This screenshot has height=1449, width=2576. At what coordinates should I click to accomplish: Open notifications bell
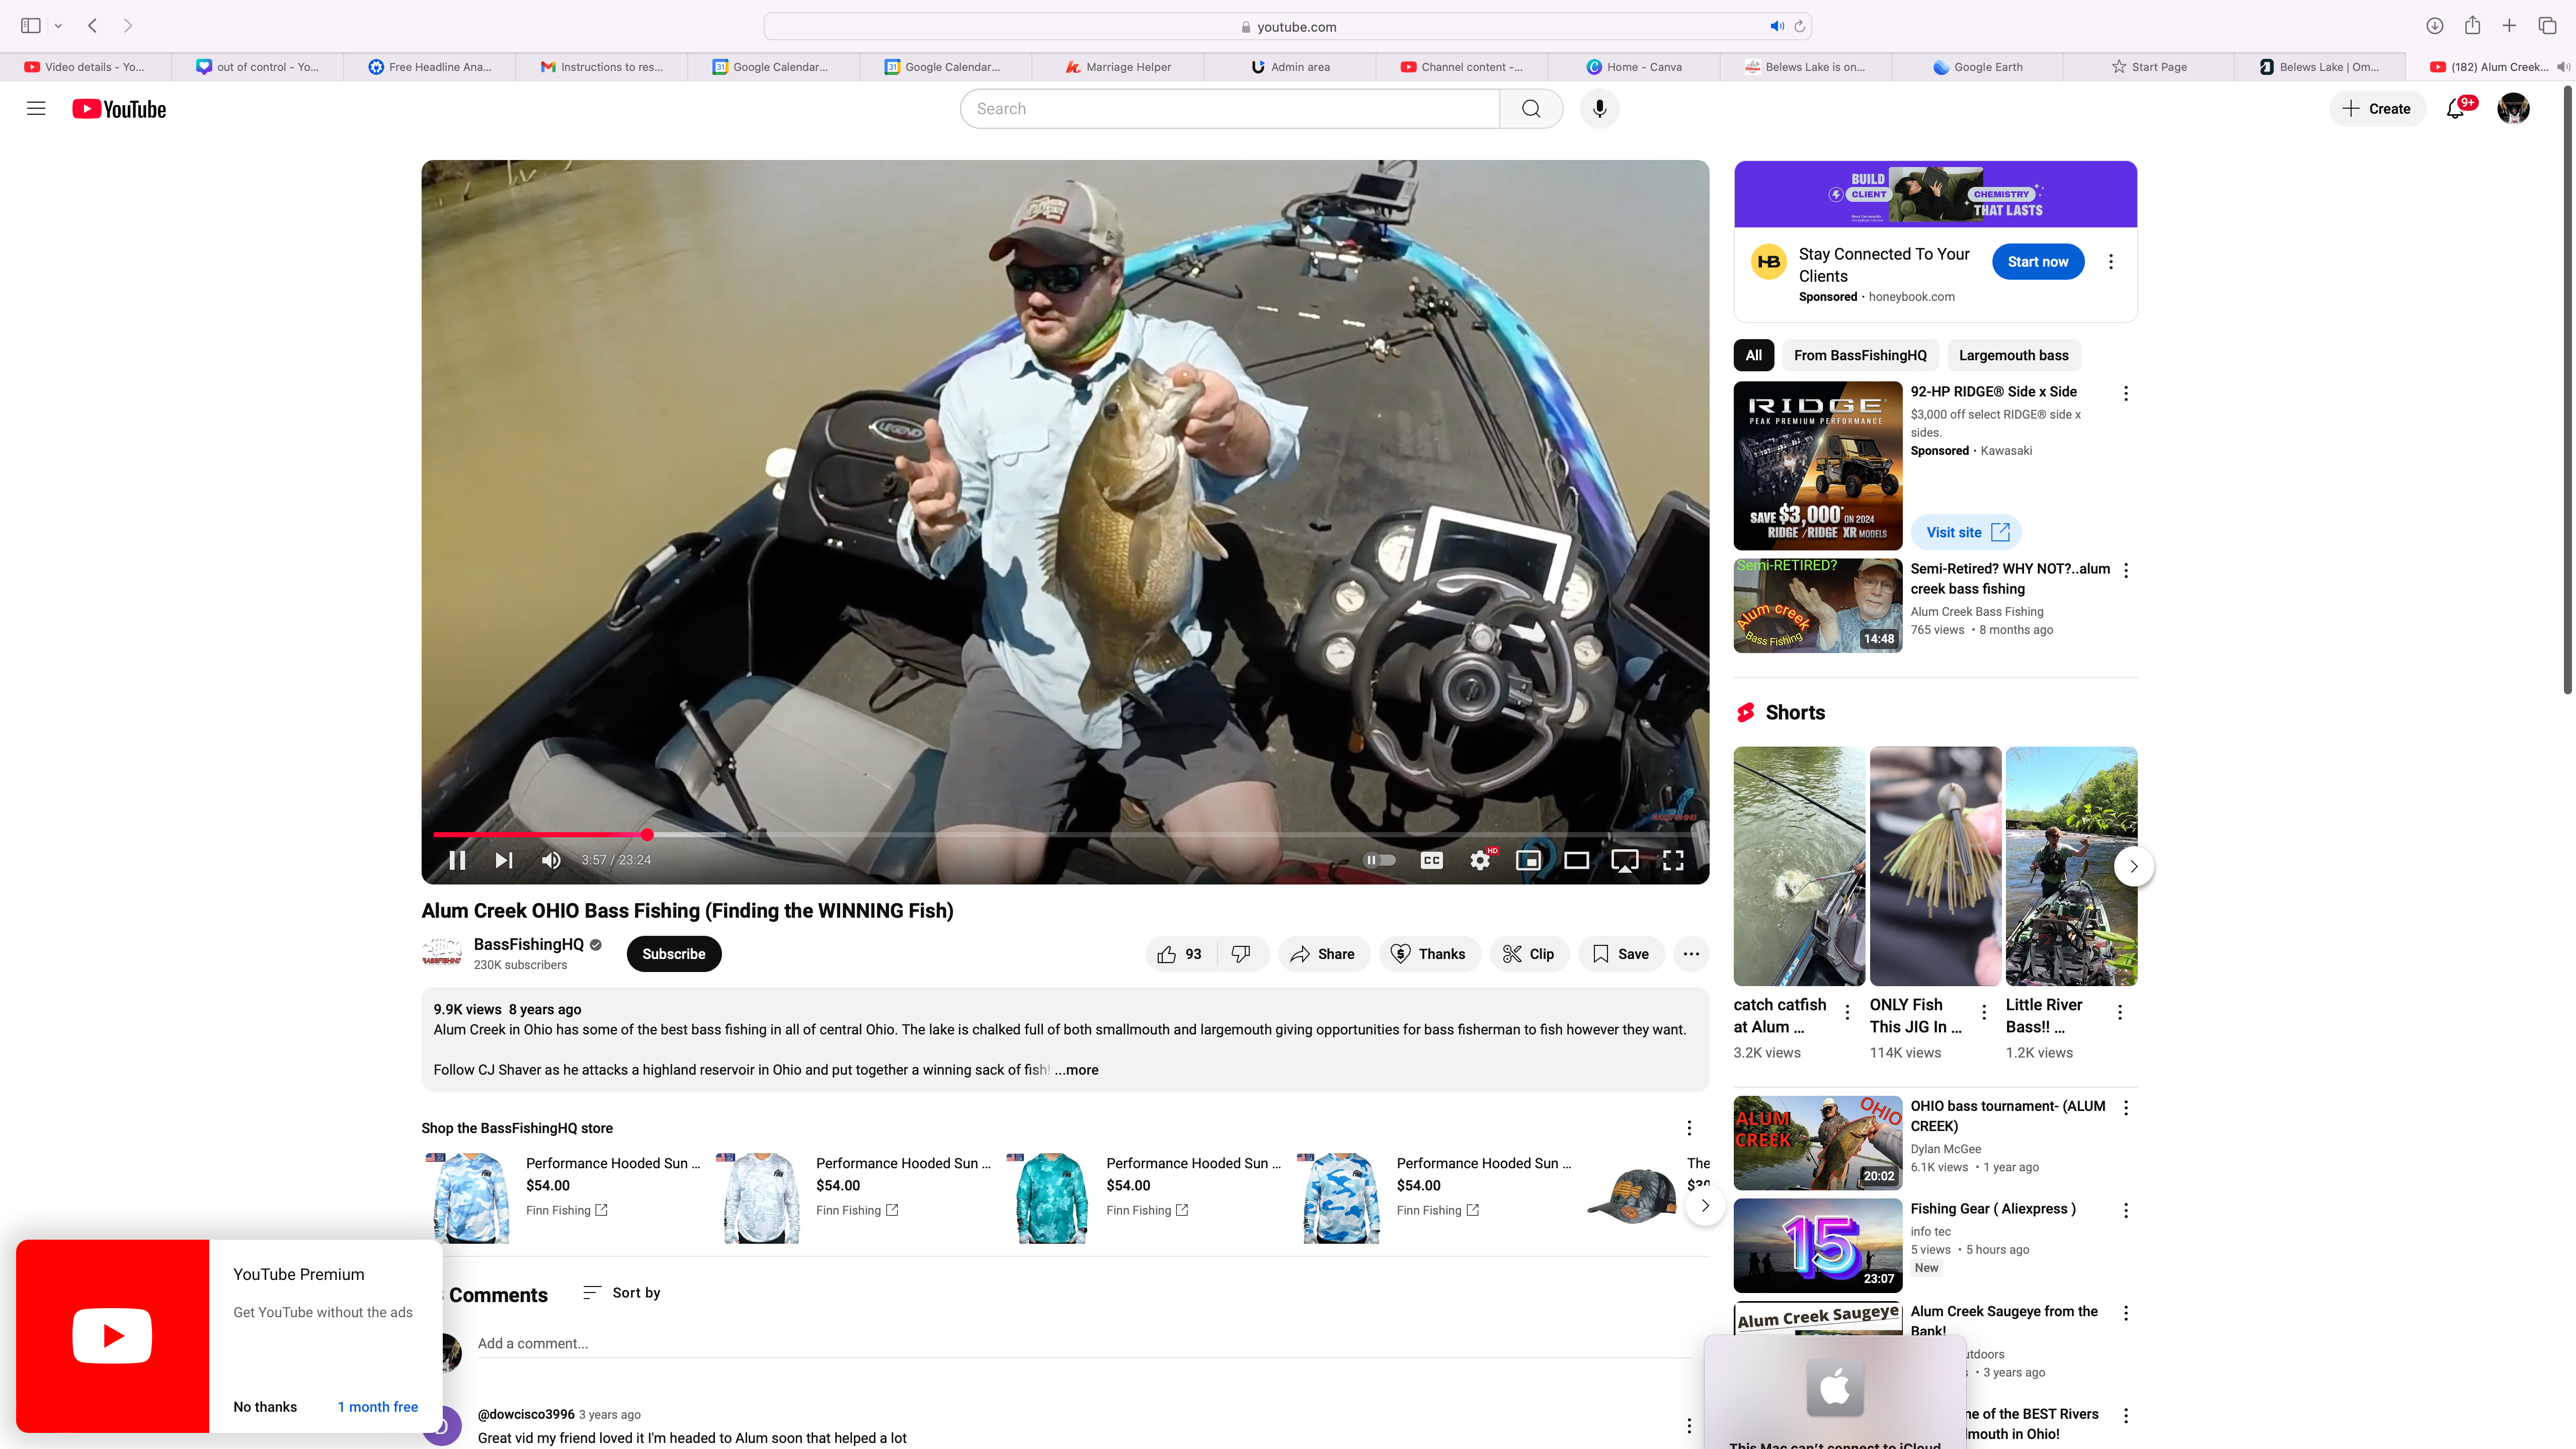click(2455, 109)
